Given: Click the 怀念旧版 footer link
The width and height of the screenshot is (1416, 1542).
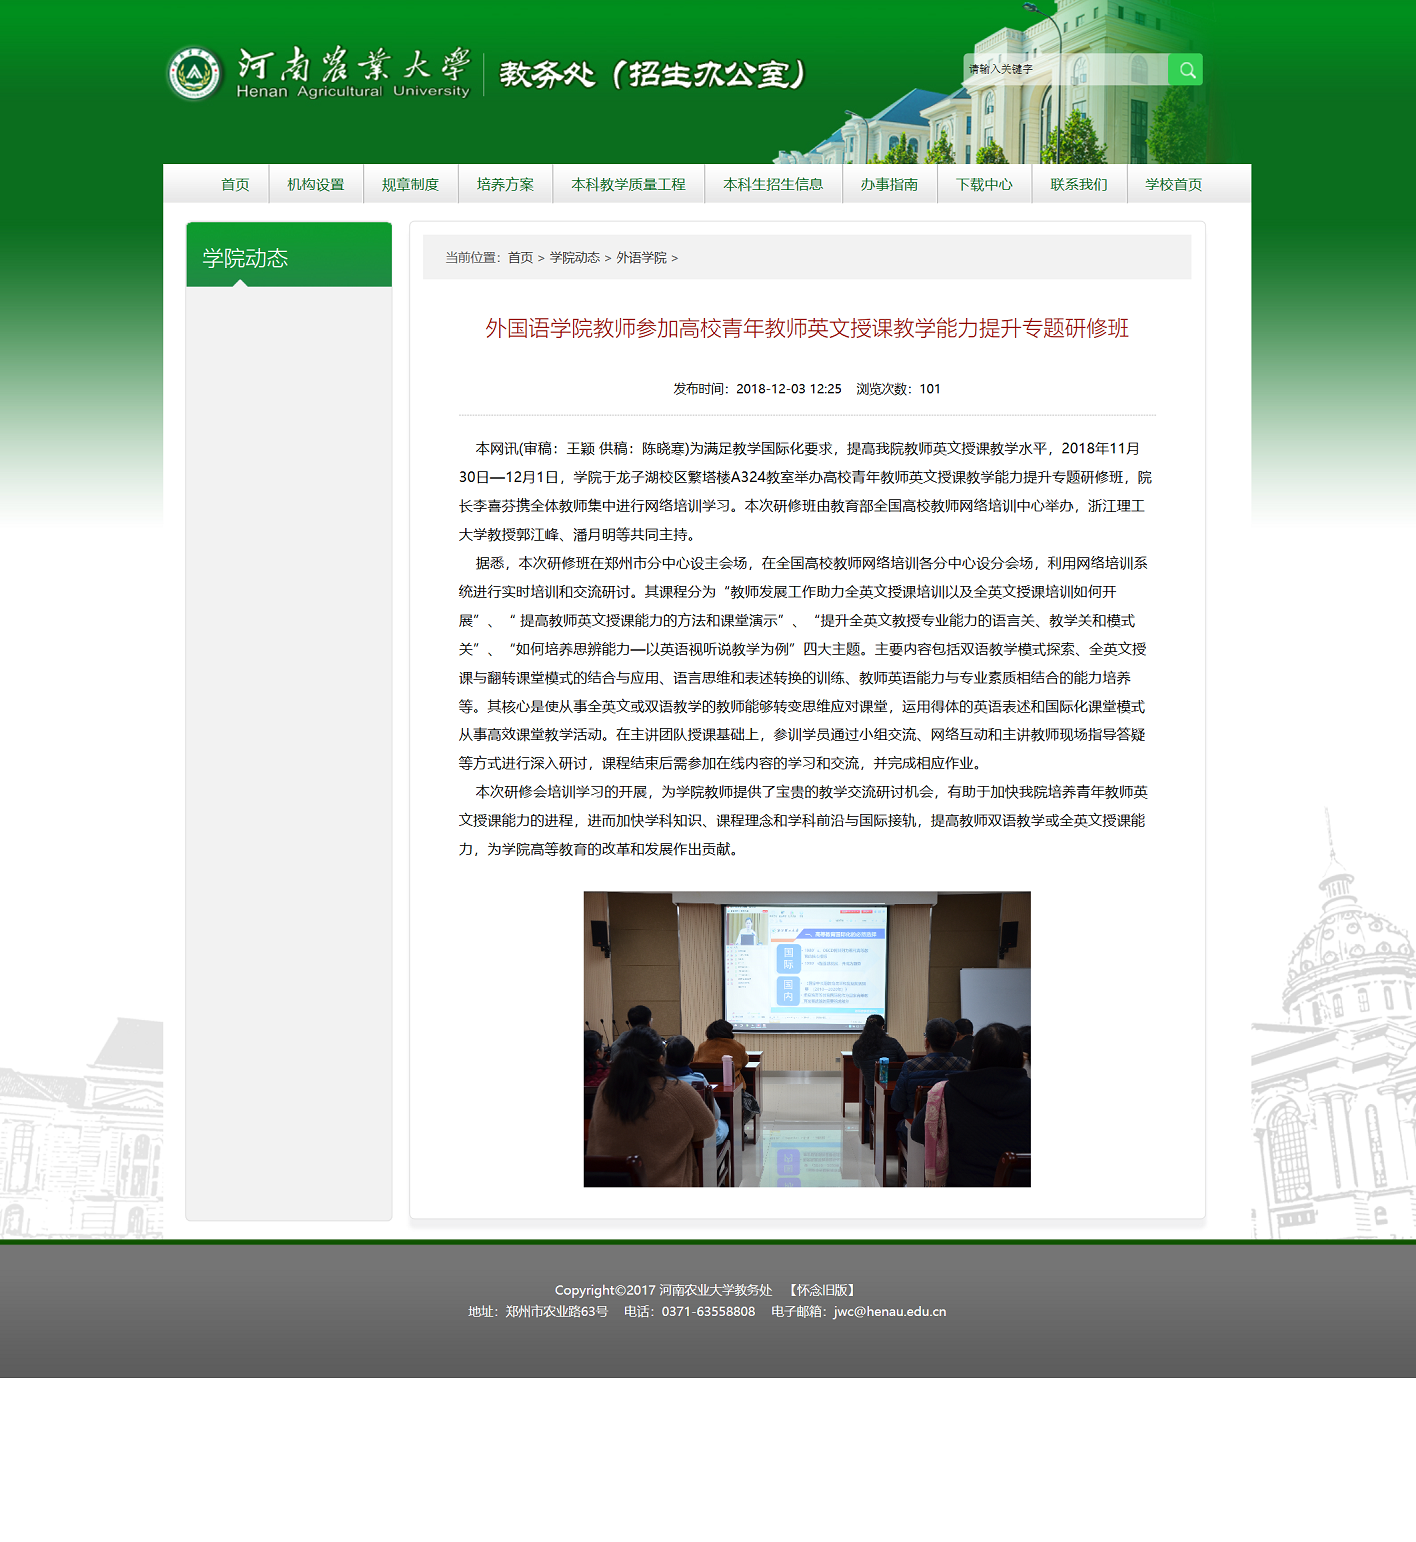Looking at the screenshot, I should [822, 1291].
